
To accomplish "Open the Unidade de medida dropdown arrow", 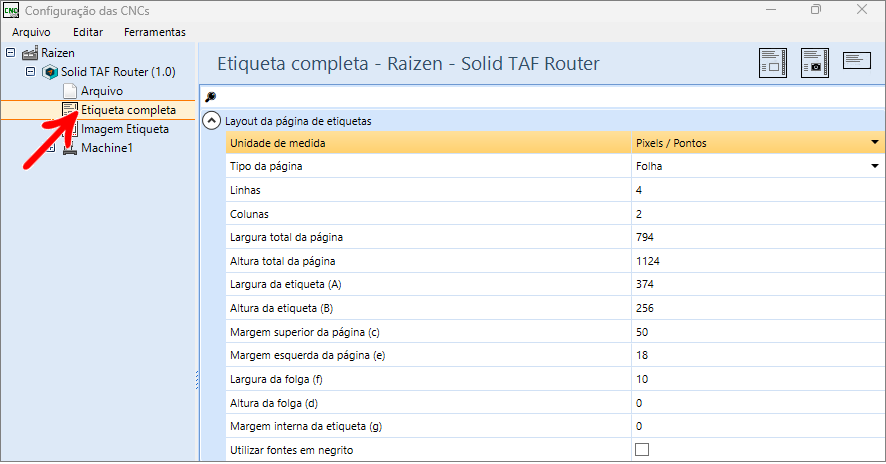I will click(875, 142).
